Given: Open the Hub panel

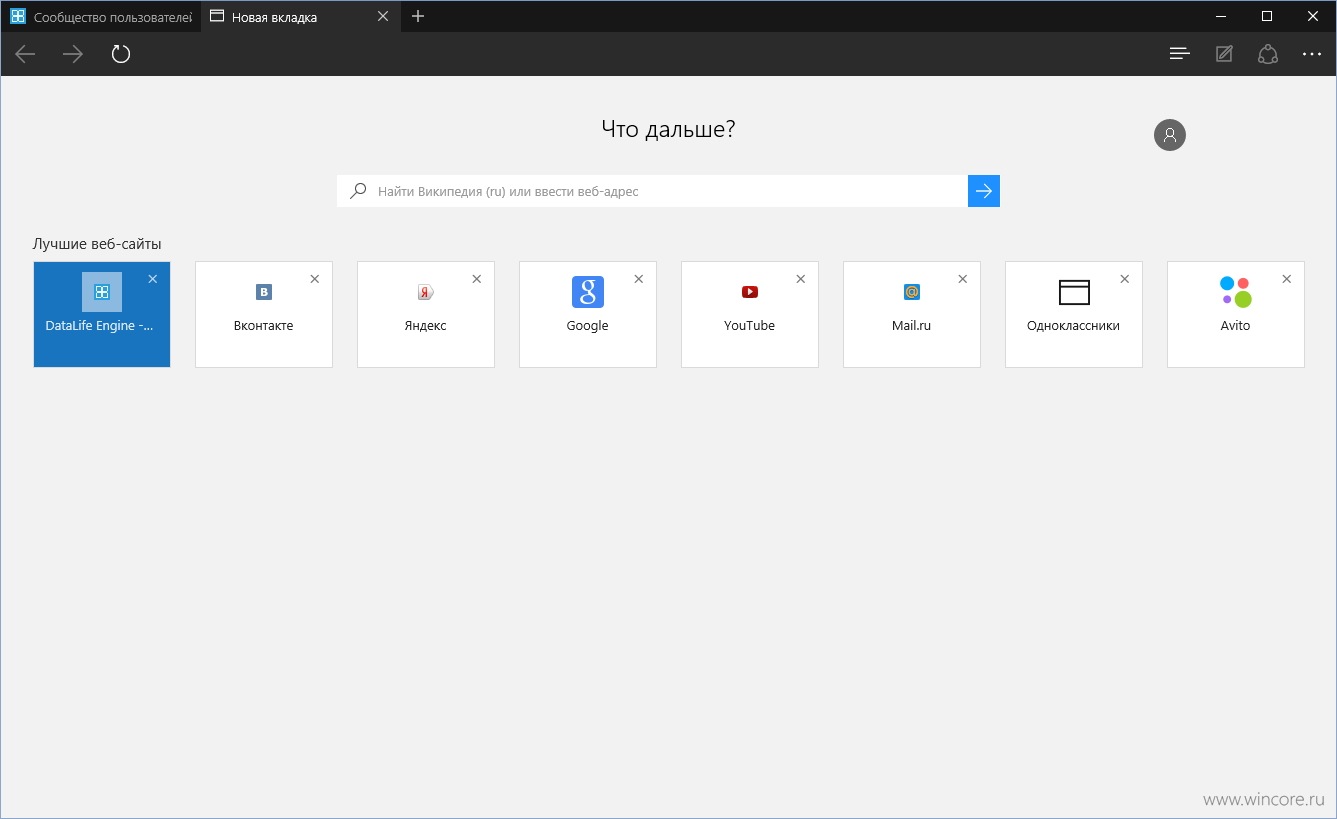Looking at the screenshot, I should tap(1180, 54).
